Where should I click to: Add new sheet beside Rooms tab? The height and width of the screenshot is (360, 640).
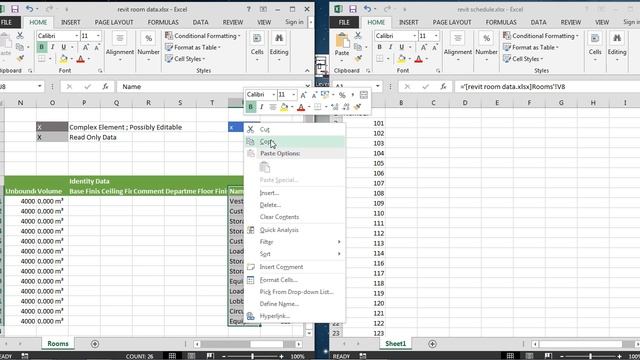point(95,344)
